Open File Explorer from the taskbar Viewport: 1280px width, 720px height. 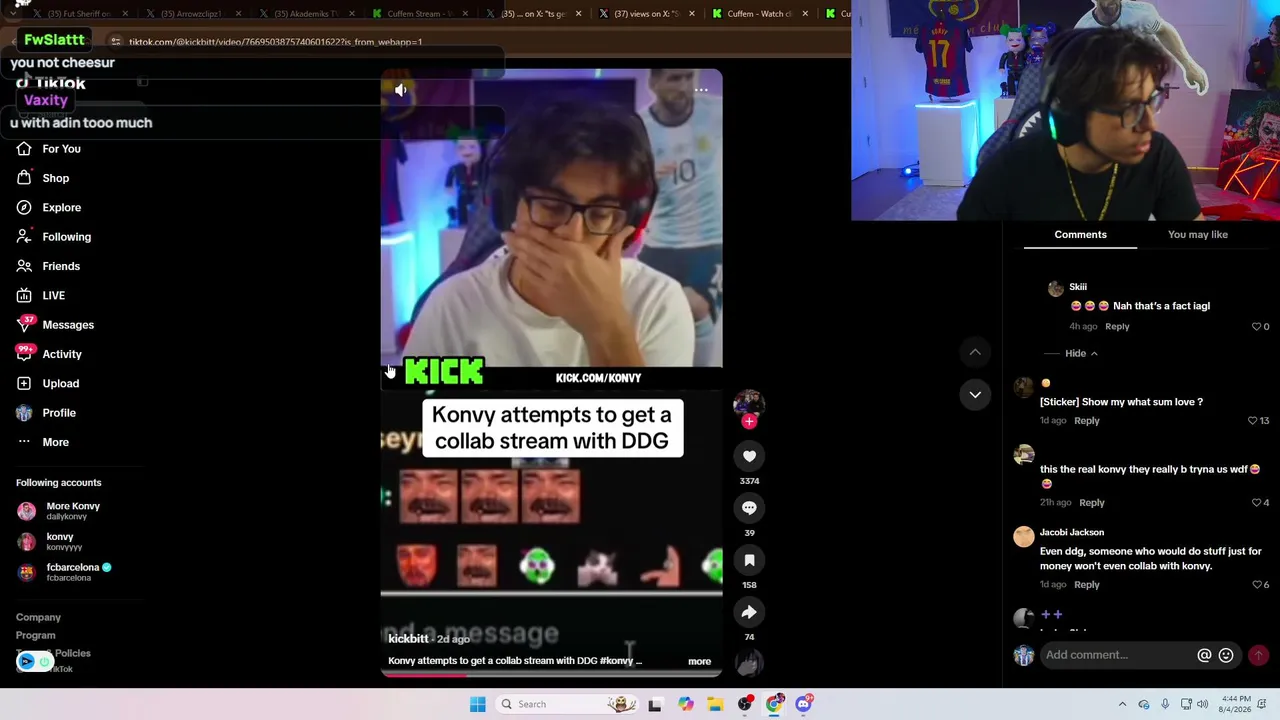[x=715, y=704]
